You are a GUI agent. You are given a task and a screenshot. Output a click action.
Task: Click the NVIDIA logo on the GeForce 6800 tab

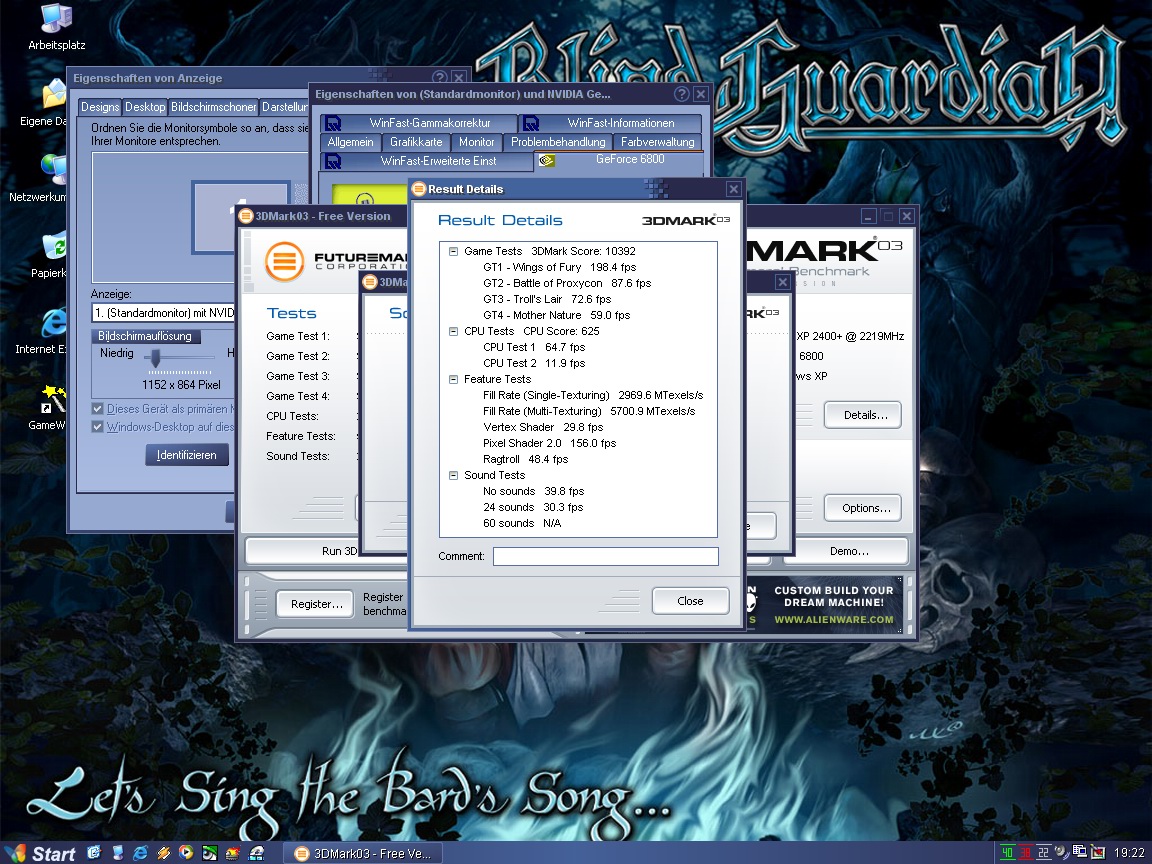point(547,160)
